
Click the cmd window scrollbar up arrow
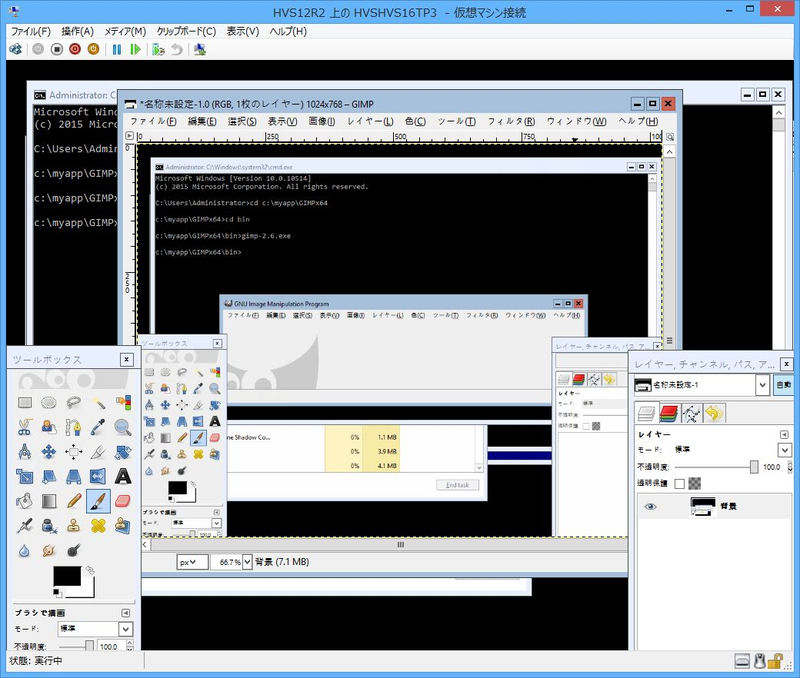point(779,112)
